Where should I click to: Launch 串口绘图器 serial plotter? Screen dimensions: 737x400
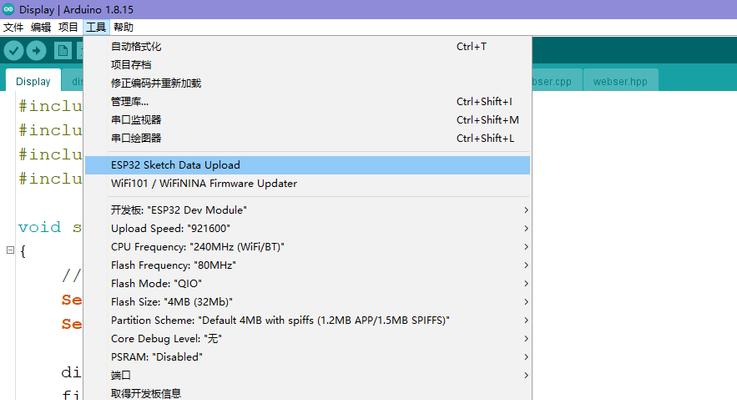307,138
